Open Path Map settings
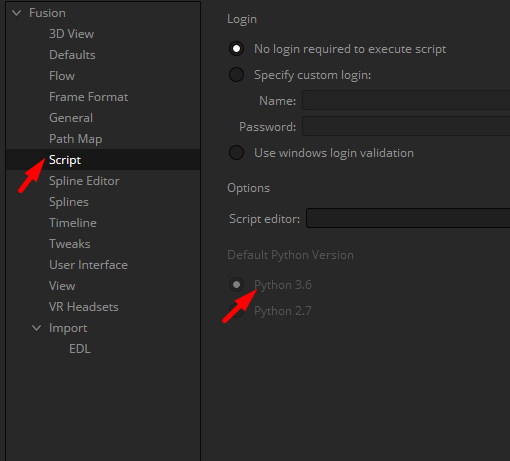 click(x=75, y=139)
